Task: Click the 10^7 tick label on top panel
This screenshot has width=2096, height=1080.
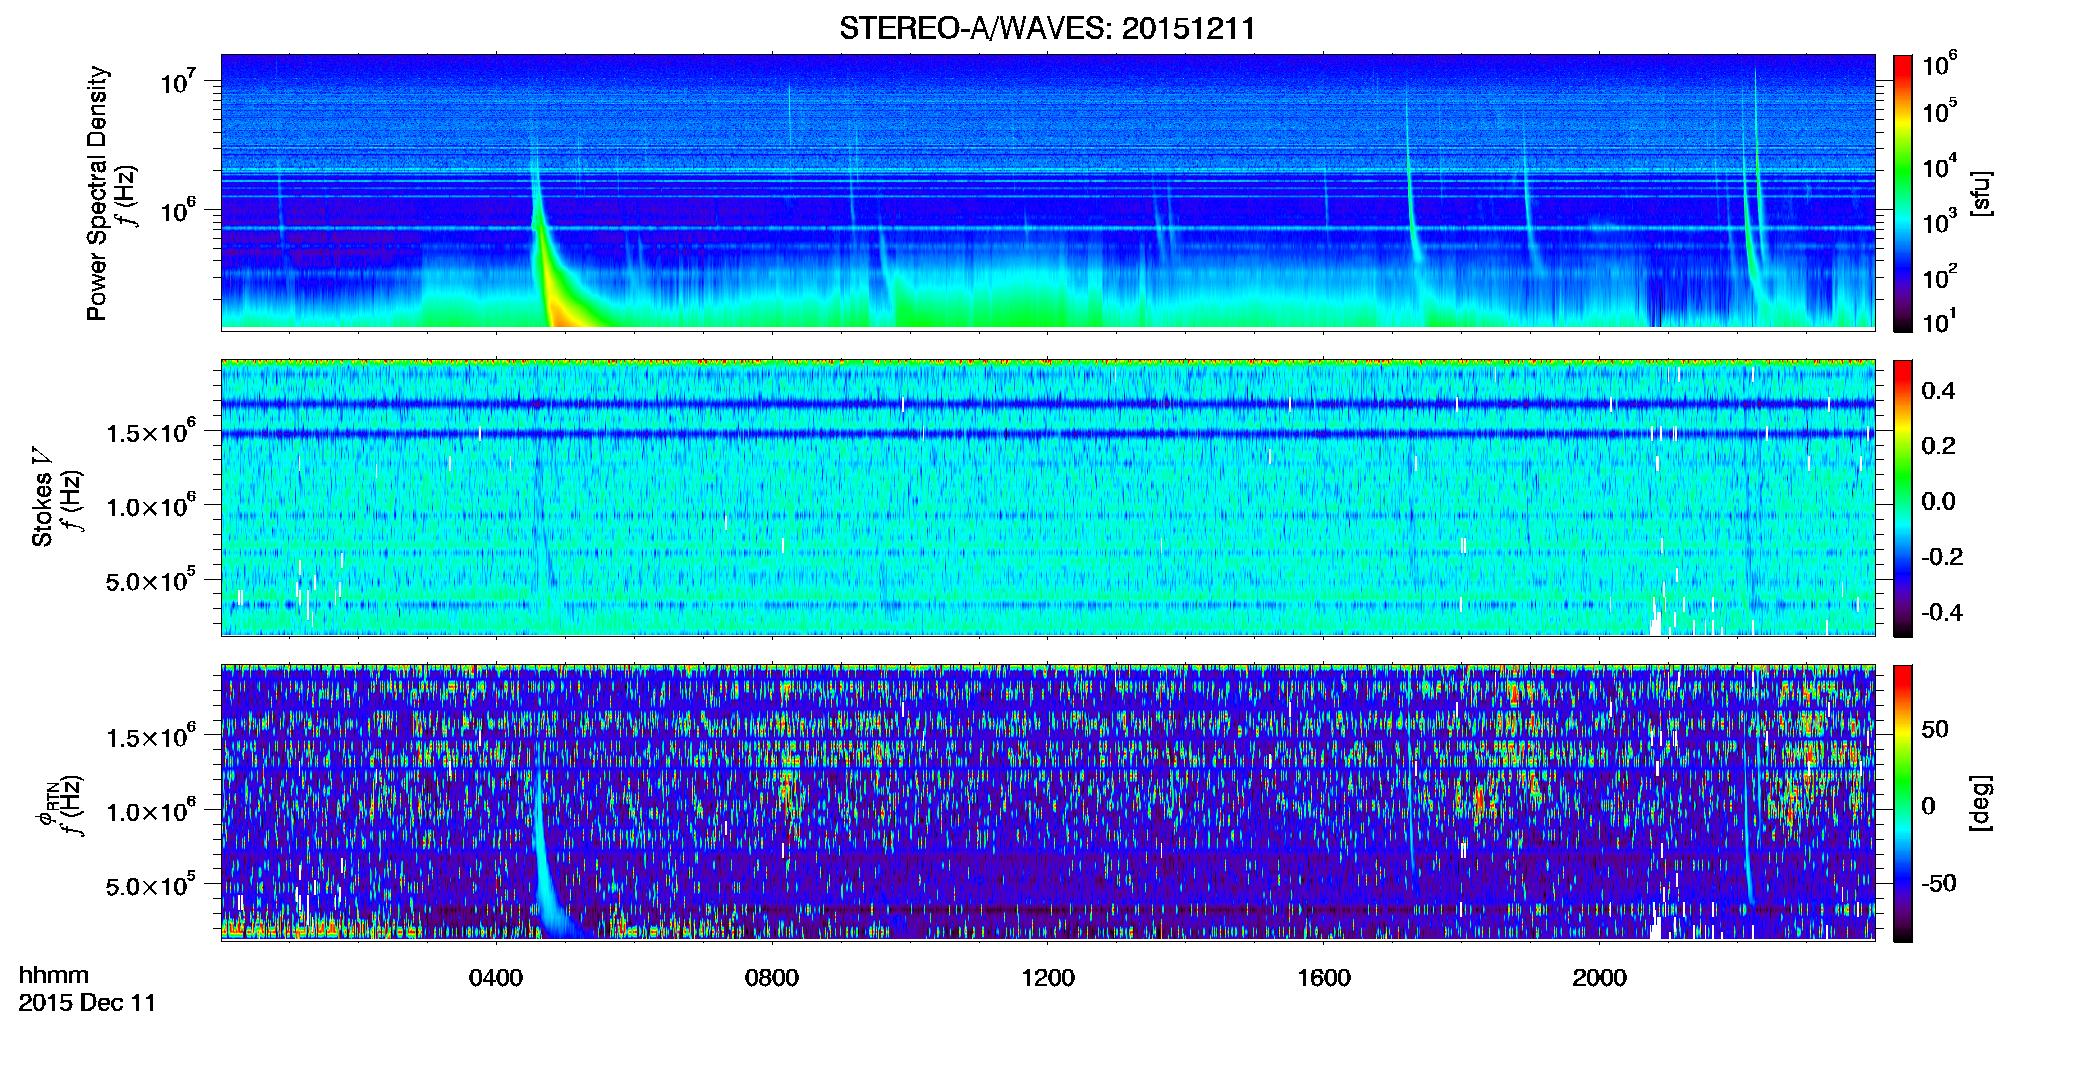Action: point(179,79)
